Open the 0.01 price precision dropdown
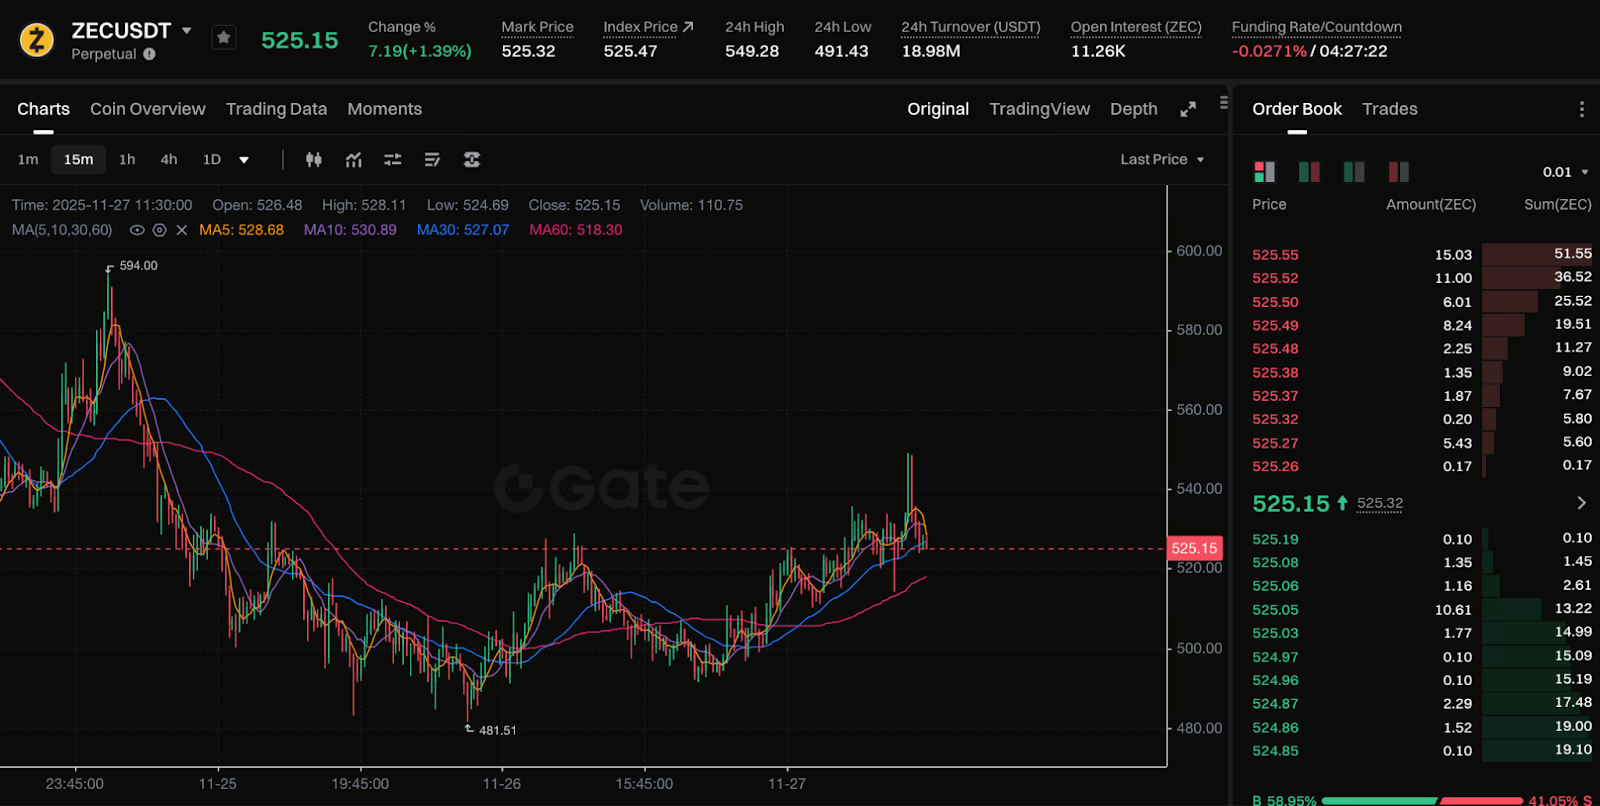This screenshot has width=1600, height=806. (1566, 172)
